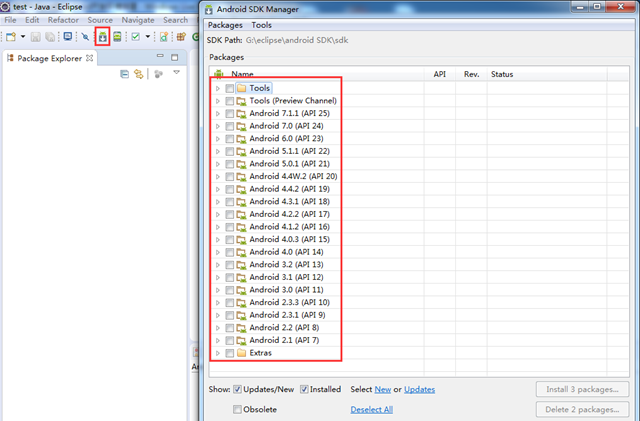Click the New Android XML file icon in Eclipse toolbar
The image size is (640, 421).
tap(164, 37)
